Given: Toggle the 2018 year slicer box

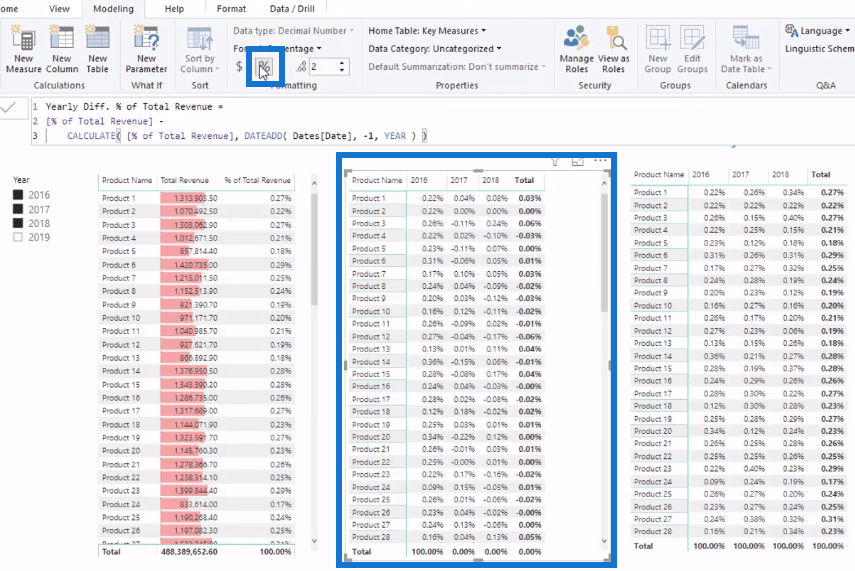Looking at the screenshot, I should (18, 223).
